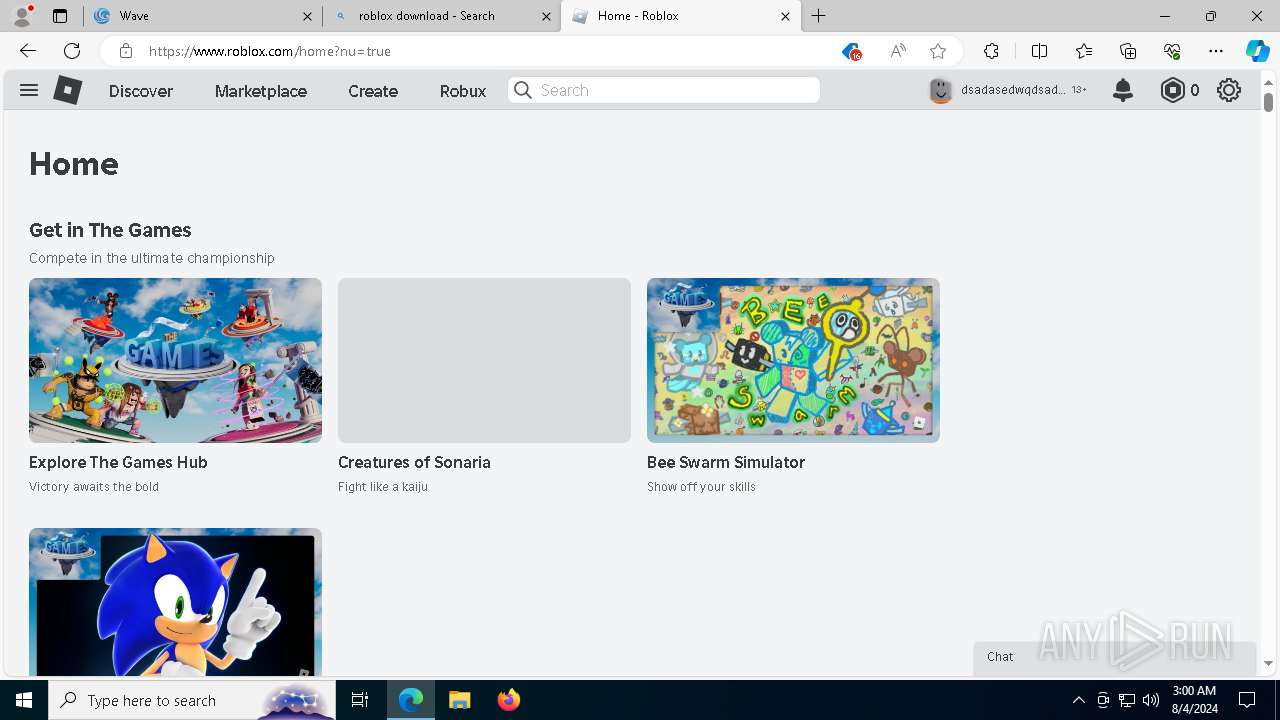Screen dimensions: 1280x720
Task: Open Edge Collections
Action: tap(1128, 51)
